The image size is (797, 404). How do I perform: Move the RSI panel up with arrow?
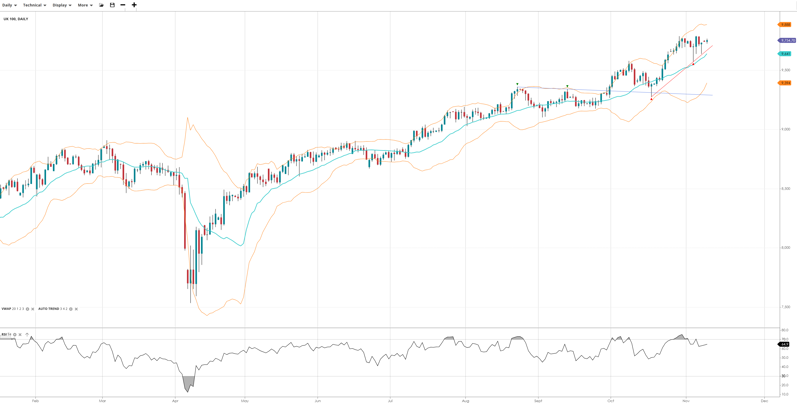point(27,334)
